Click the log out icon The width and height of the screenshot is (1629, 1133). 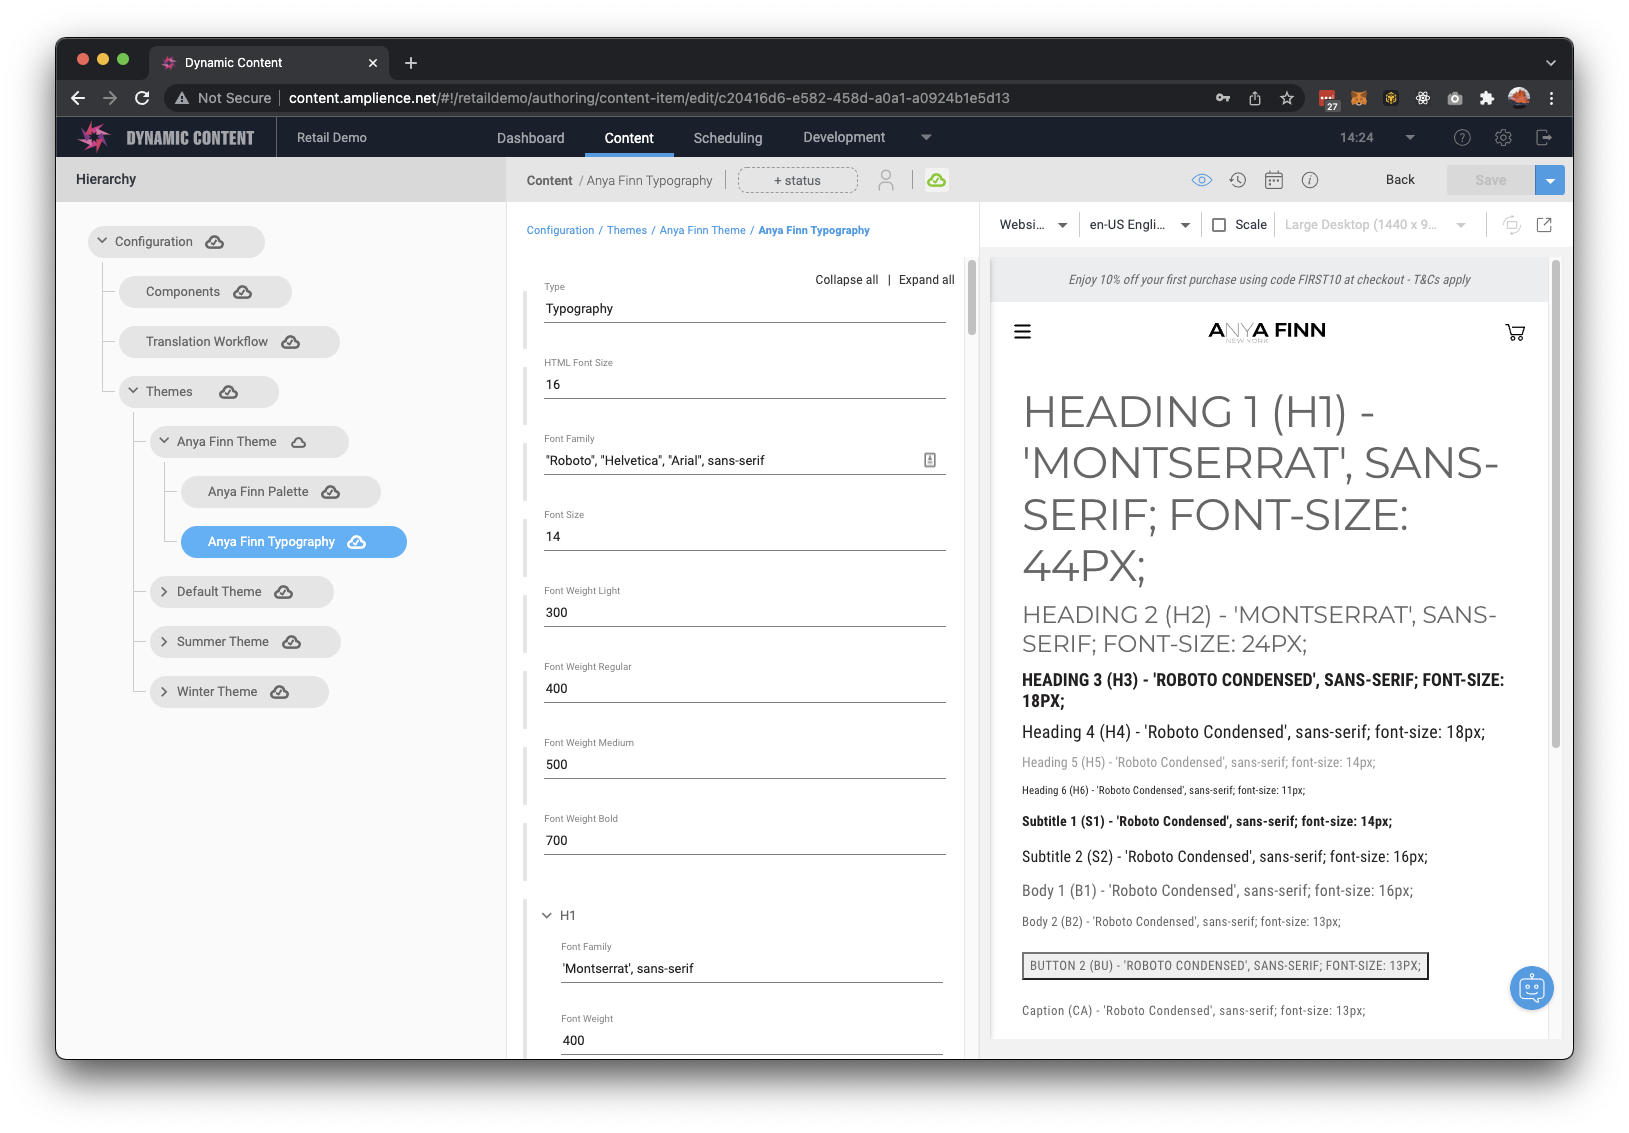click(1544, 137)
